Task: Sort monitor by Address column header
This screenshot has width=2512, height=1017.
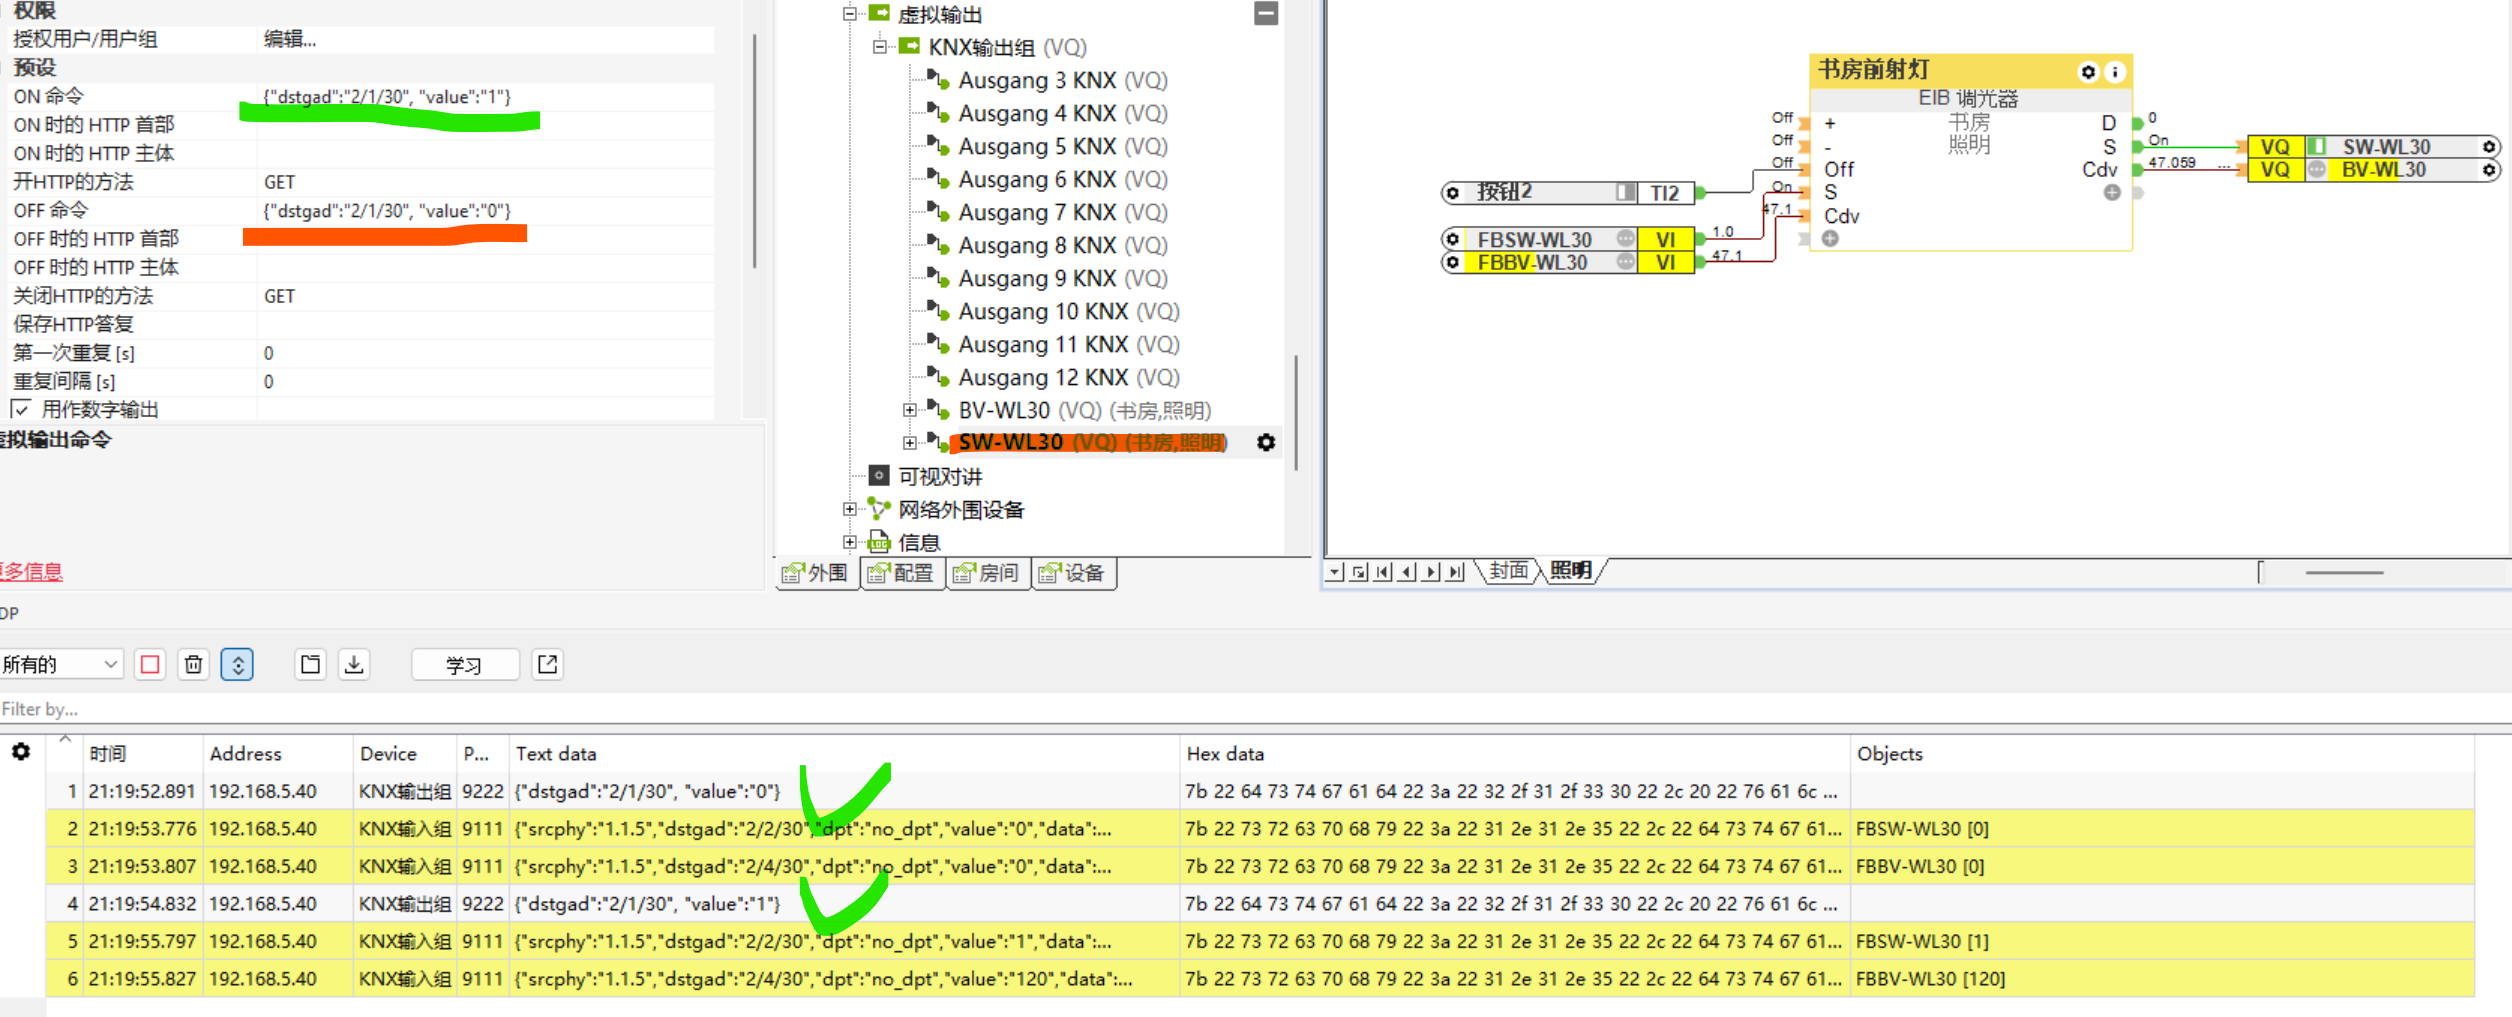Action: point(278,753)
